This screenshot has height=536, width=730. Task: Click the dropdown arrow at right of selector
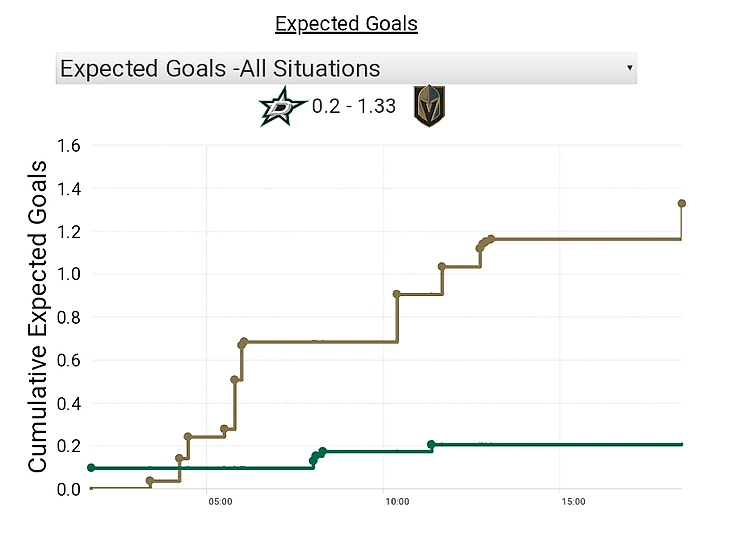pyautogui.click(x=629, y=68)
